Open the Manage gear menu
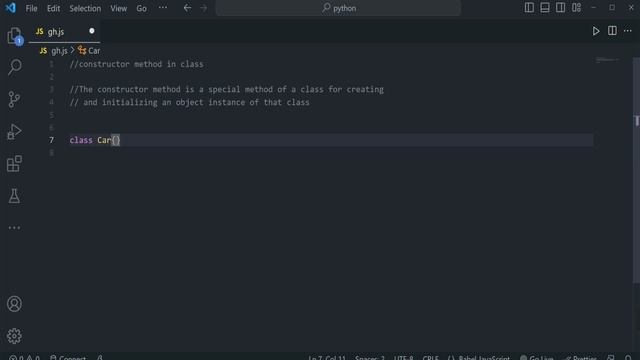The width and height of the screenshot is (640, 360). click(14, 336)
